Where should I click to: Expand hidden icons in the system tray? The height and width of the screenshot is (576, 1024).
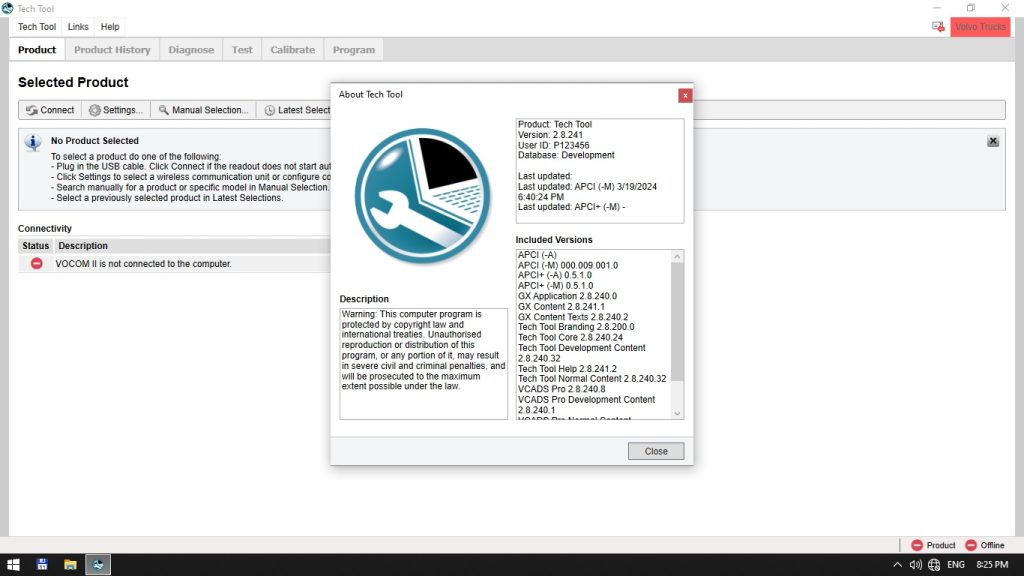(x=897, y=564)
